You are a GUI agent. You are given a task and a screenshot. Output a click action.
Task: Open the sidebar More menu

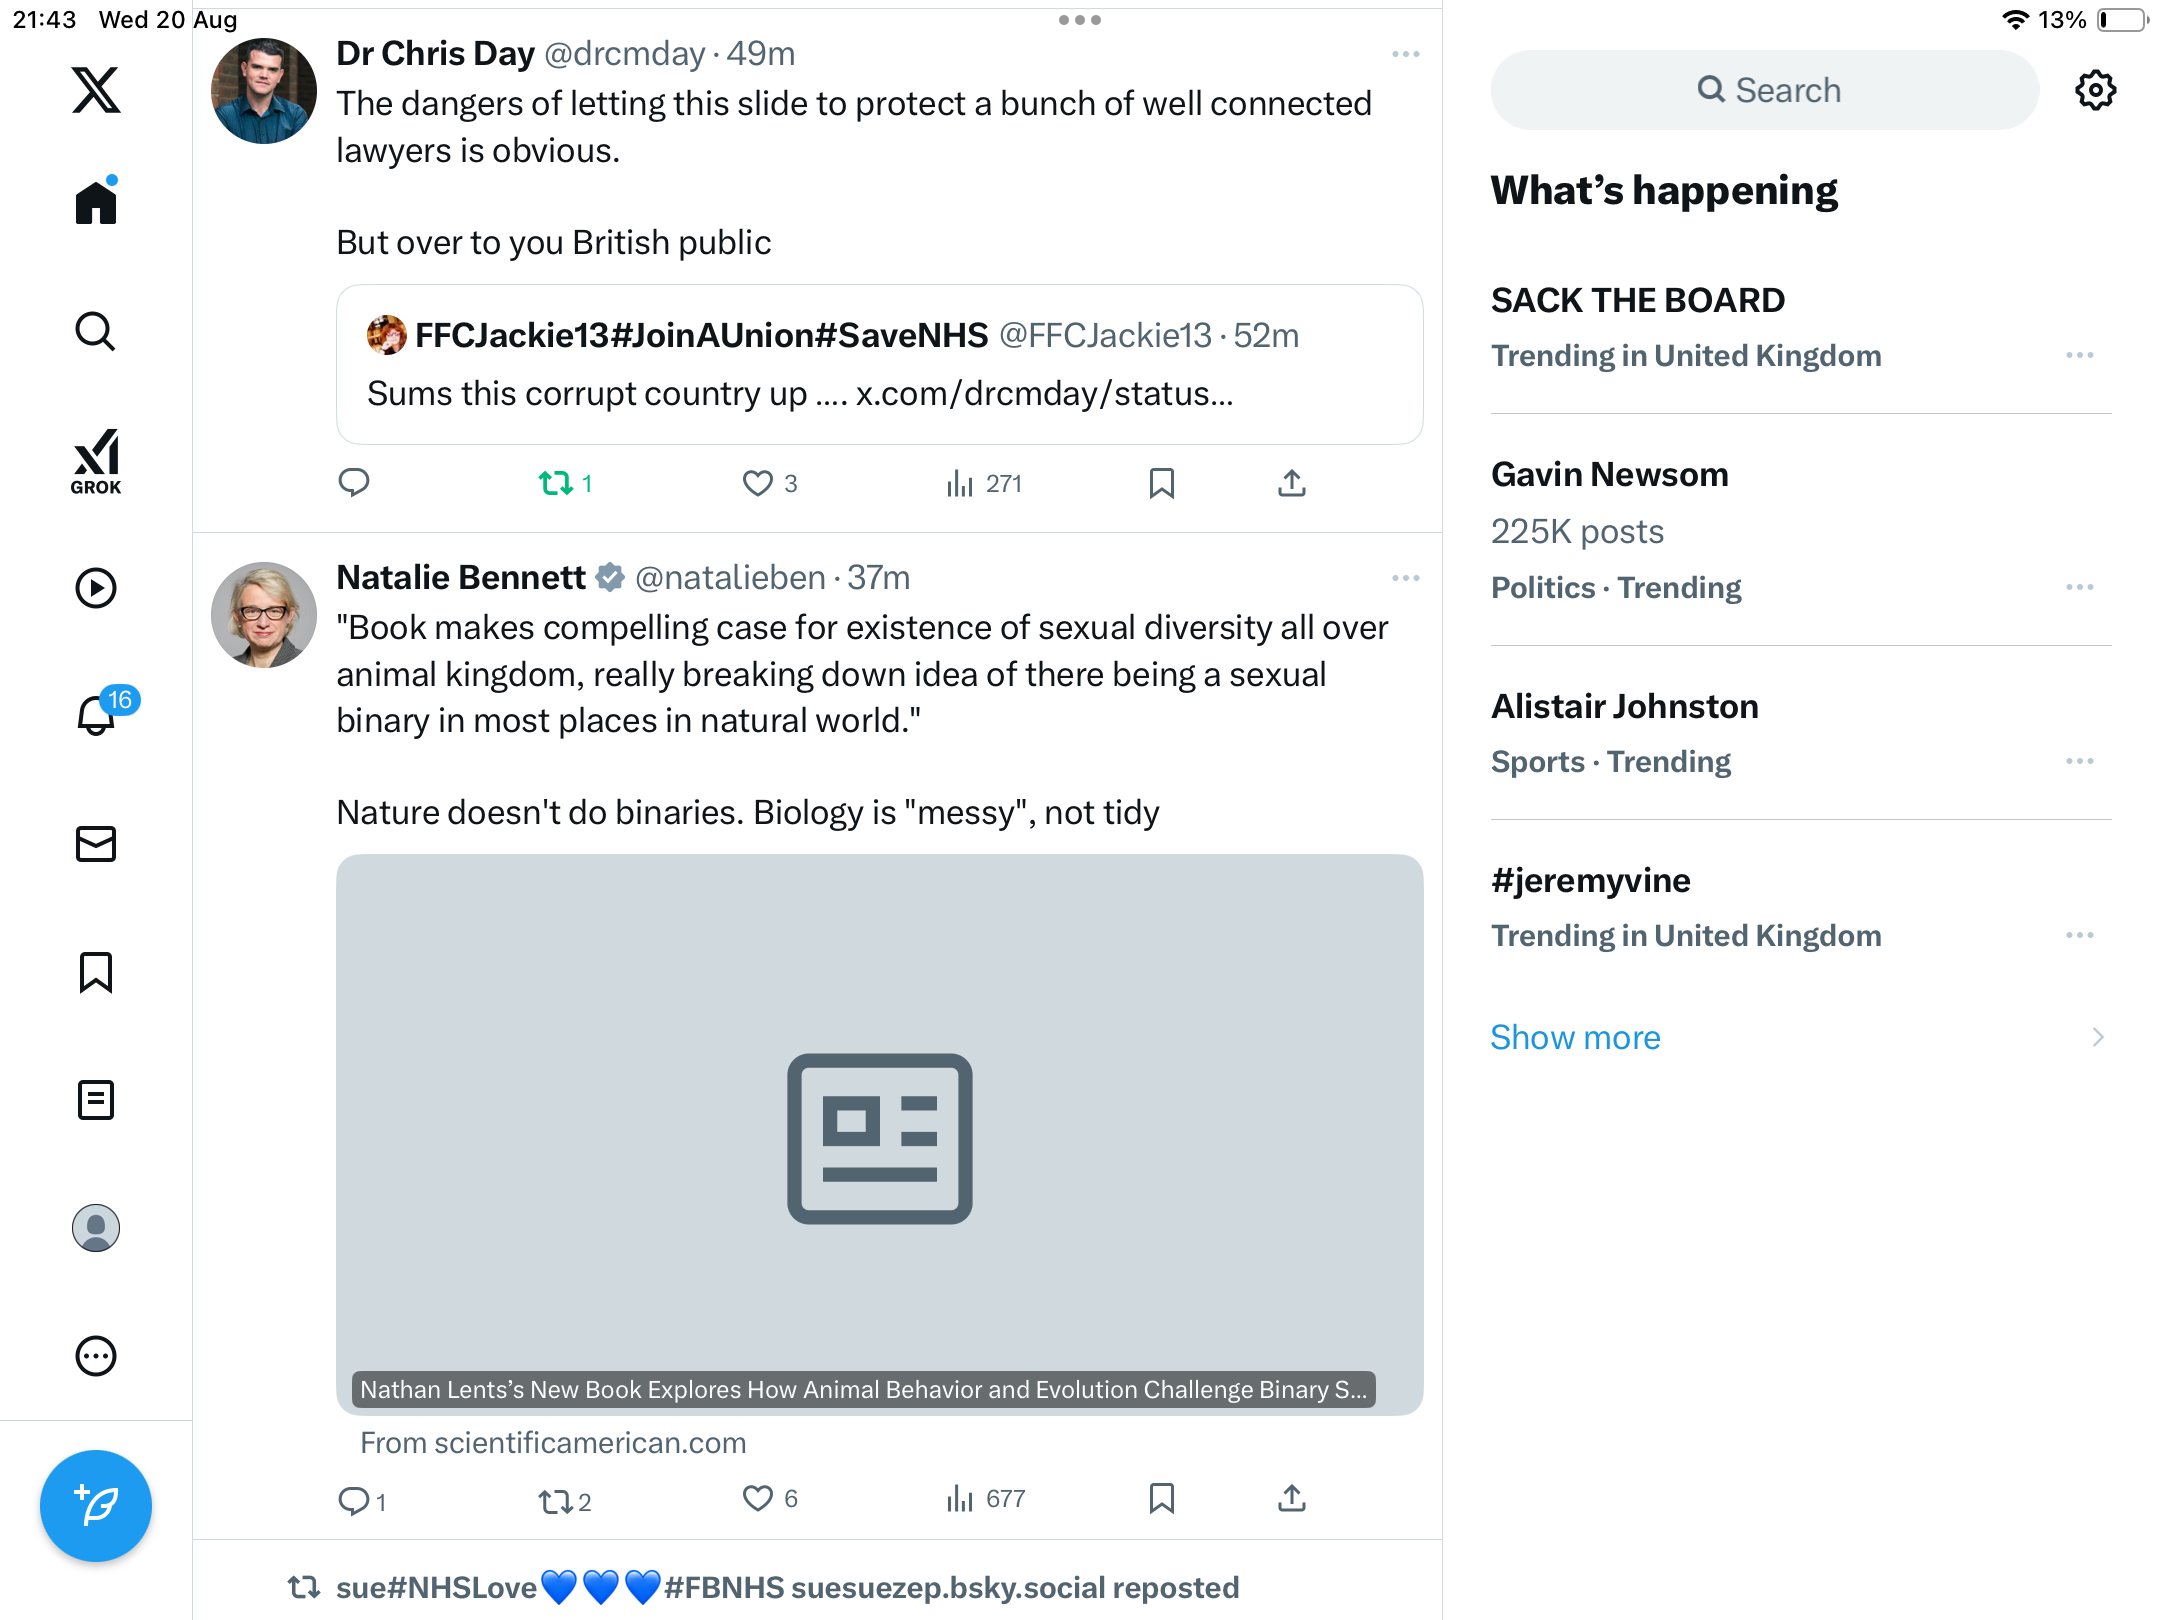tap(96, 1356)
